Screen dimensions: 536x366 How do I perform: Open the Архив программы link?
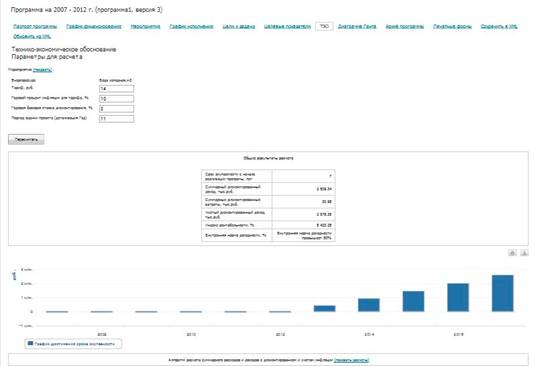tap(405, 26)
